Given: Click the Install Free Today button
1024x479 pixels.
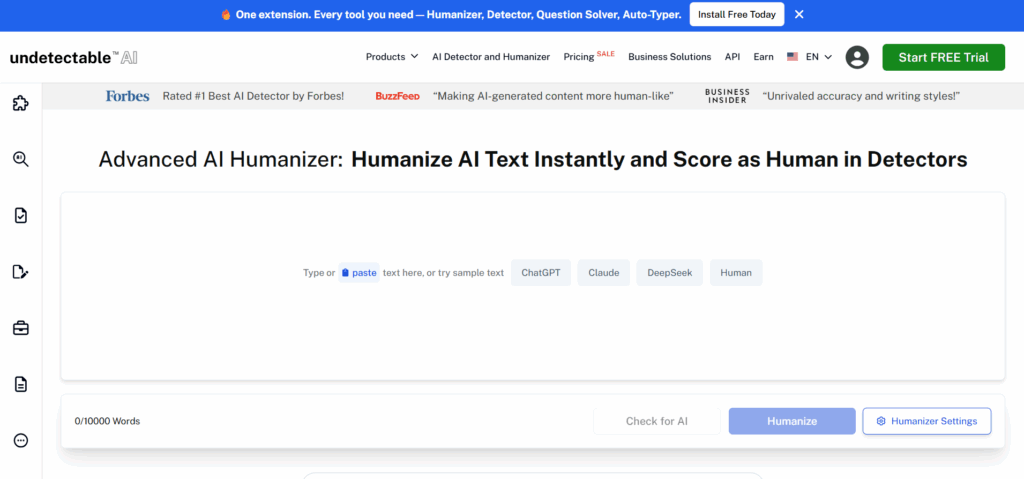Looking at the screenshot, I should pos(736,15).
